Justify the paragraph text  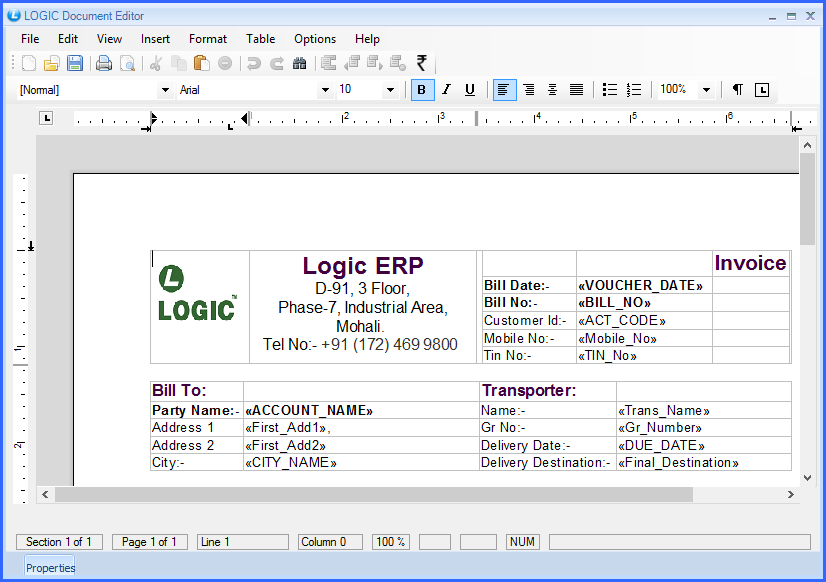pos(576,90)
